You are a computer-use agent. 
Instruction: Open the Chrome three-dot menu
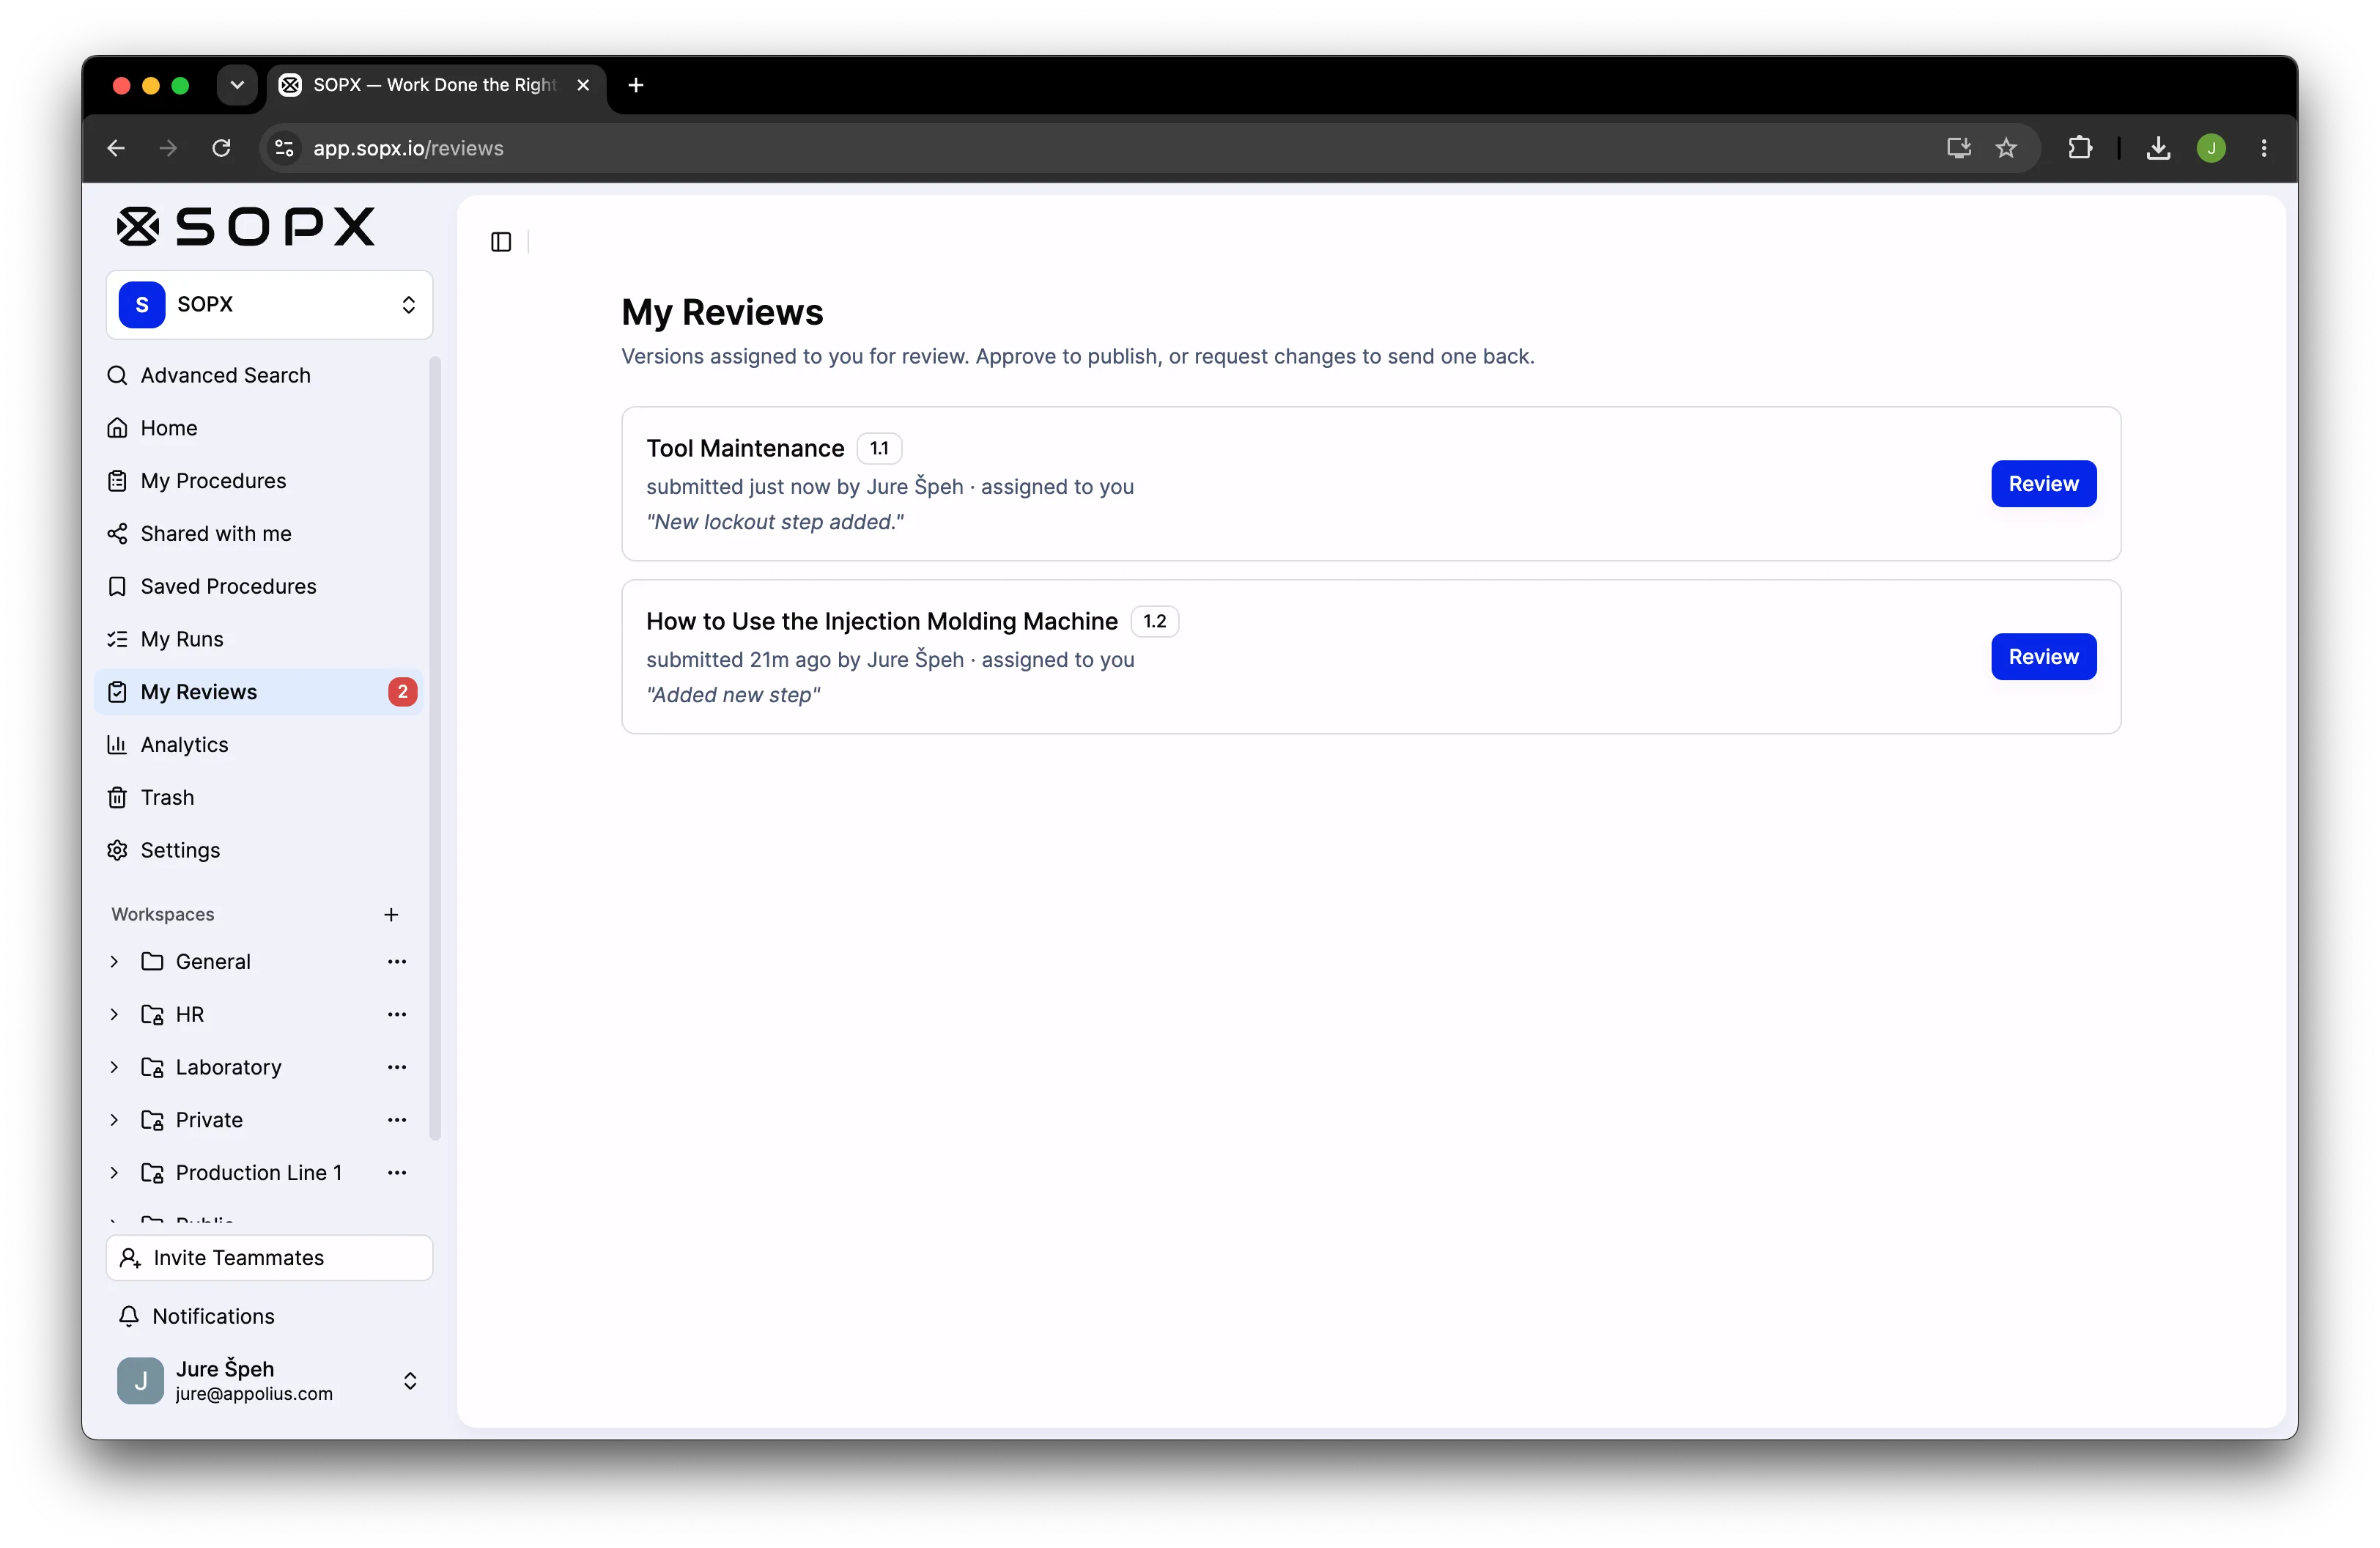(2264, 148)
